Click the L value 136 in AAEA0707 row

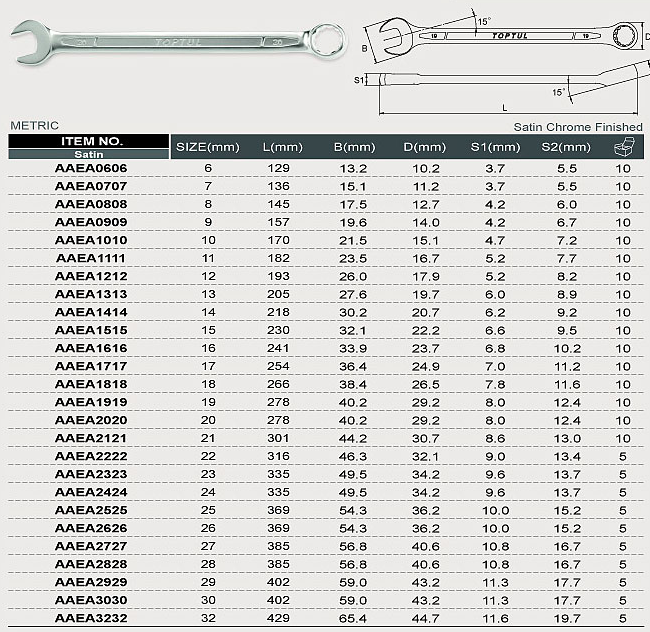(x=278, y=186)
